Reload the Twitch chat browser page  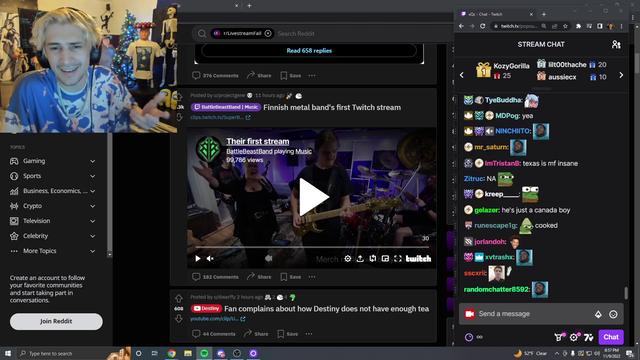482,26
